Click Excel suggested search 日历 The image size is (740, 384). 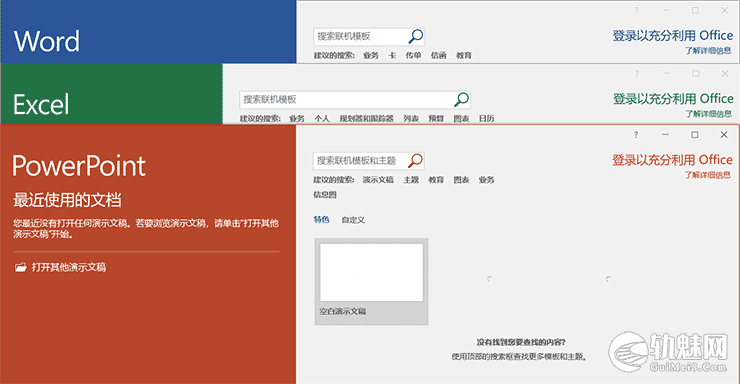coord(487,118)
